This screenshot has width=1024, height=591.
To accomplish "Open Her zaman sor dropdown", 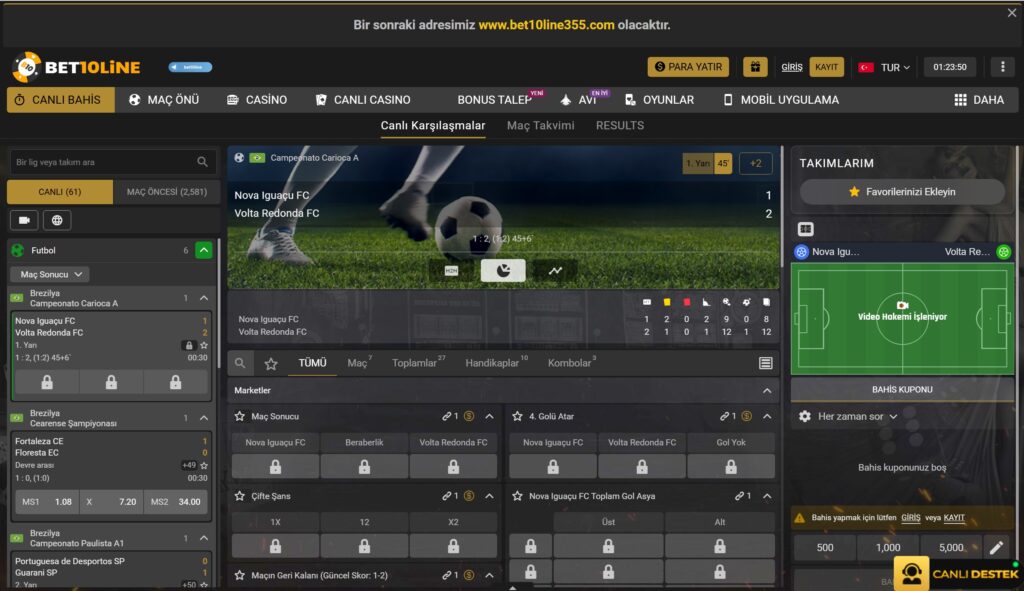I will pyautogui.click(x=857, y=416).
